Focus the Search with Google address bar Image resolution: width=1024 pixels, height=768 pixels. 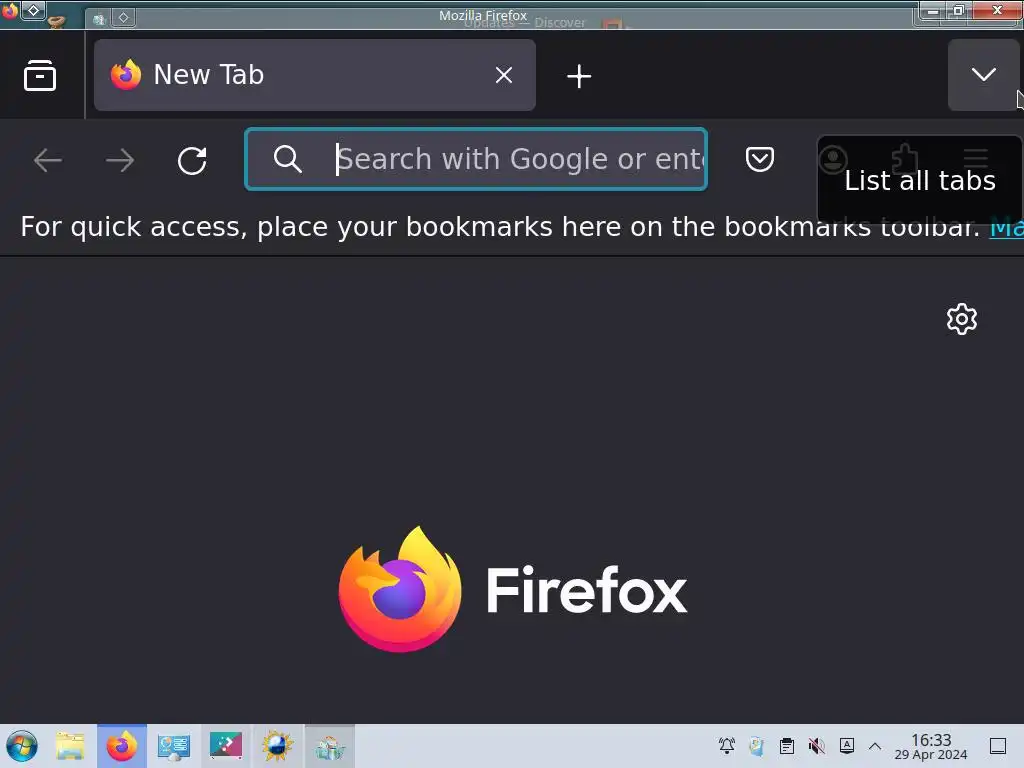476,159
